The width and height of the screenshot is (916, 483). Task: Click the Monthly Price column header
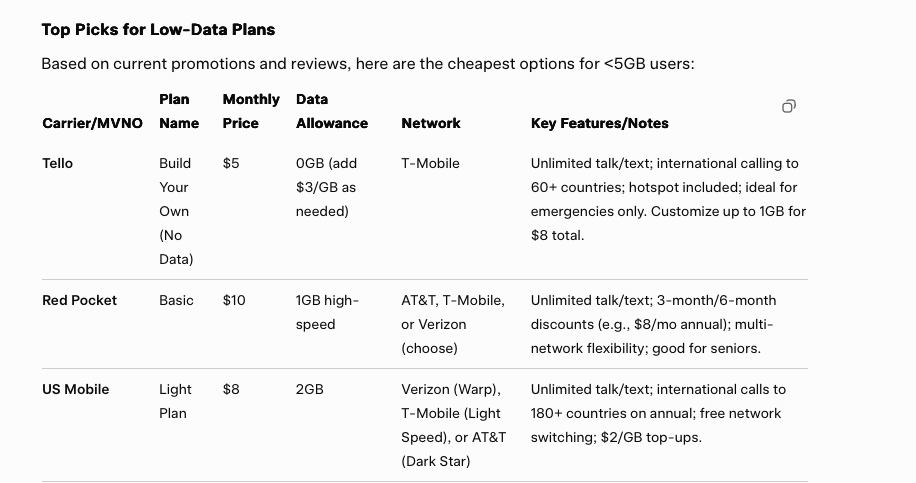tap(251, 111)
